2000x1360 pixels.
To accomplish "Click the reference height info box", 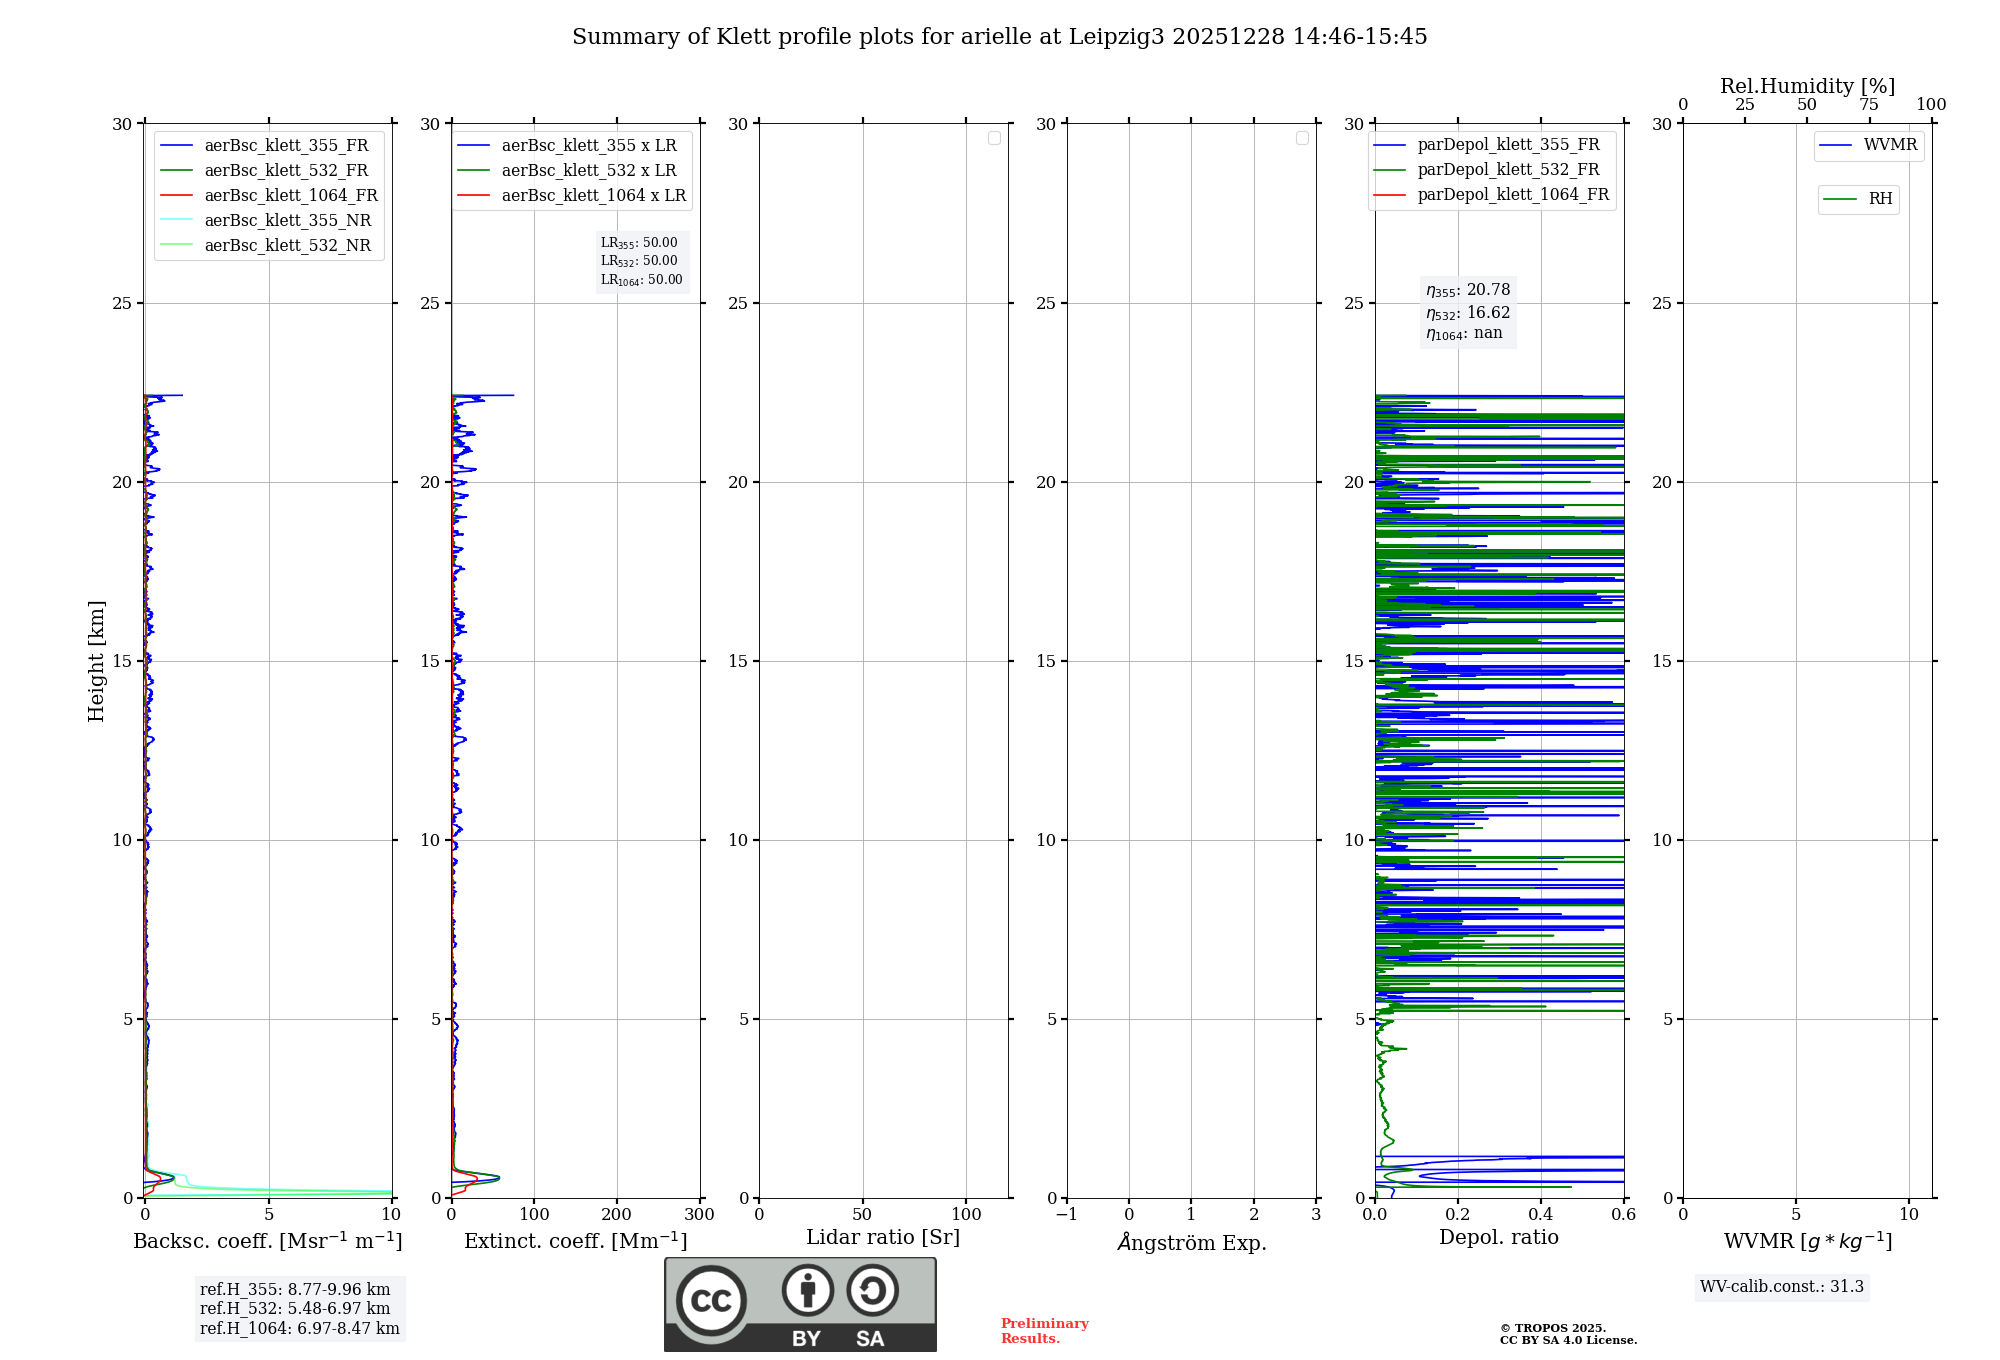I will click(x=299, y=1309).
